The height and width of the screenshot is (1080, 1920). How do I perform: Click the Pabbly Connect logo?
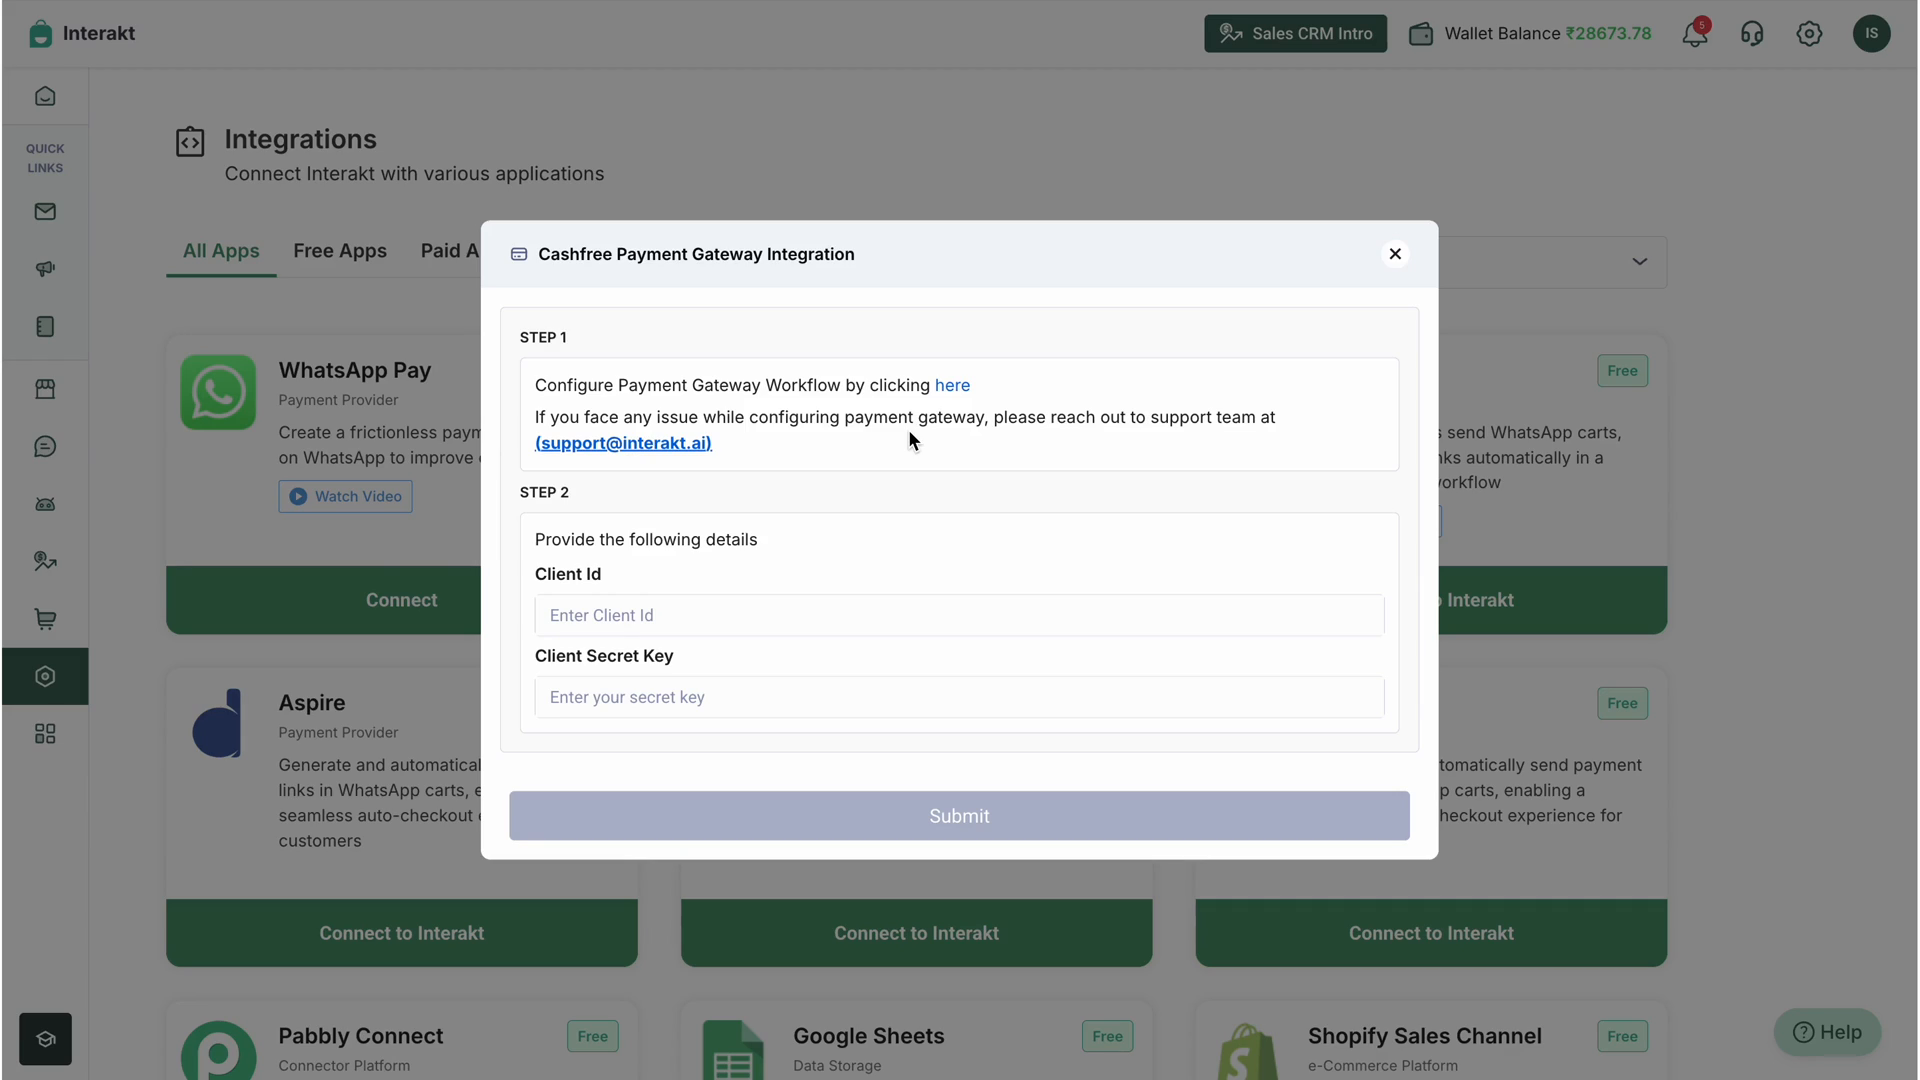(x=218, y=1050)
